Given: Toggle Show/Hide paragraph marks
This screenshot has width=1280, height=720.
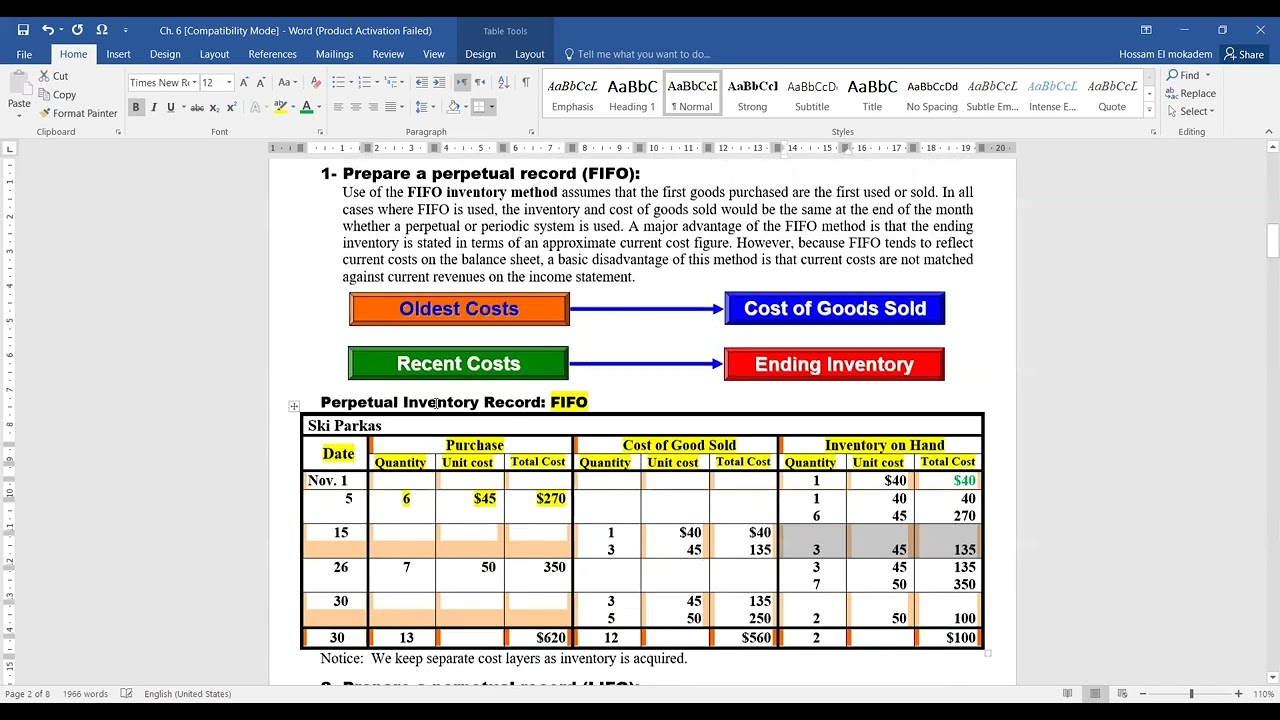Looking at the screenshot, I should coord(526,82).
